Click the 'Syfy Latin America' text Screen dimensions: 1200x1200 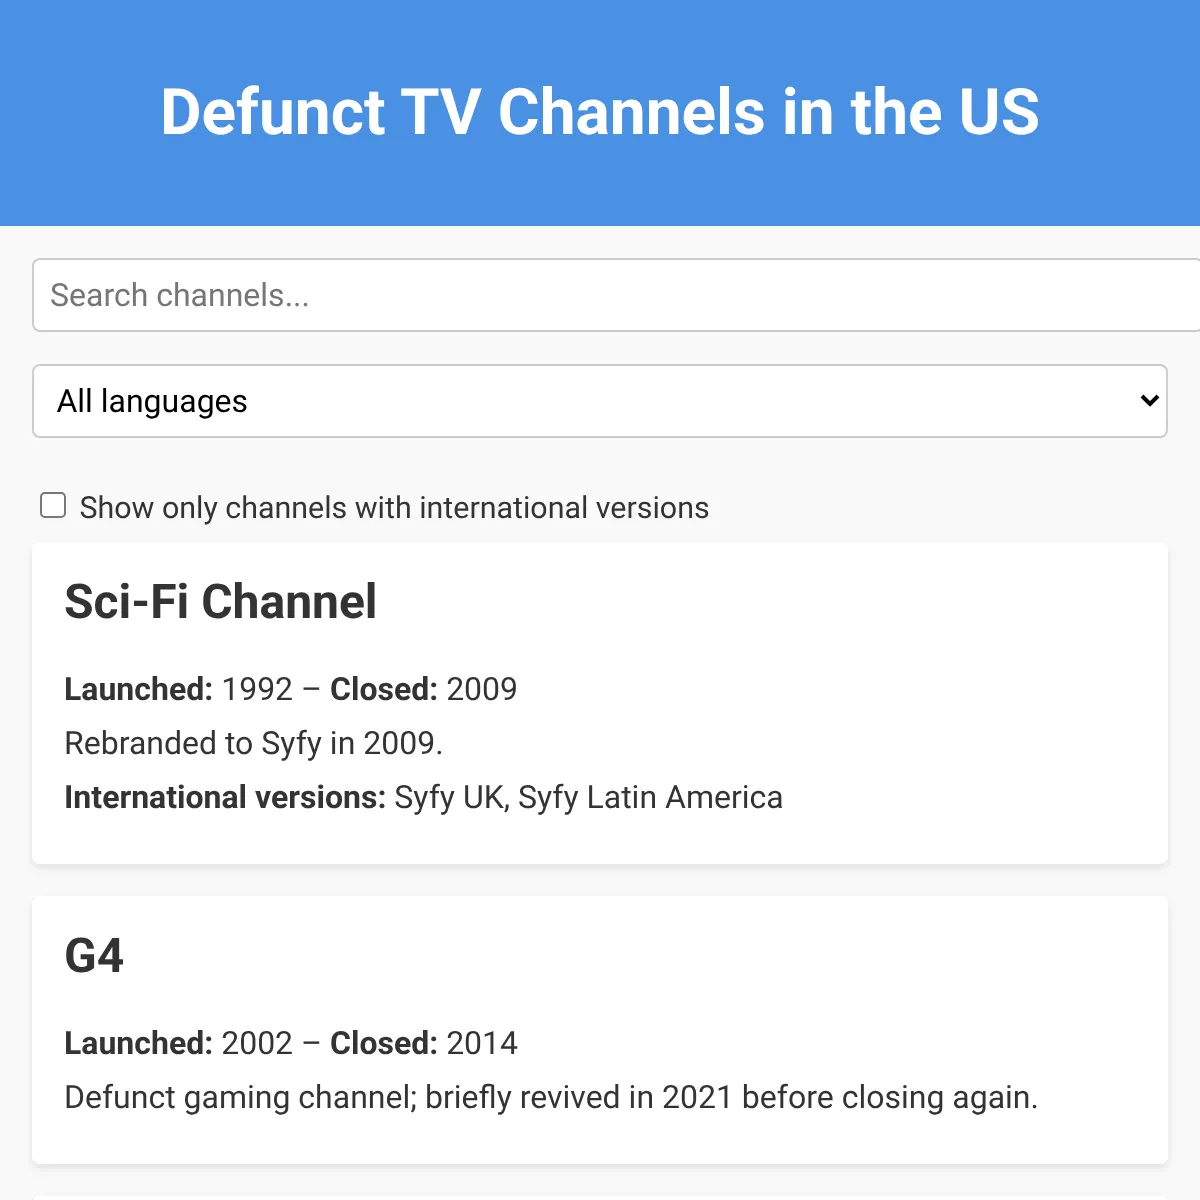point(650,797)
